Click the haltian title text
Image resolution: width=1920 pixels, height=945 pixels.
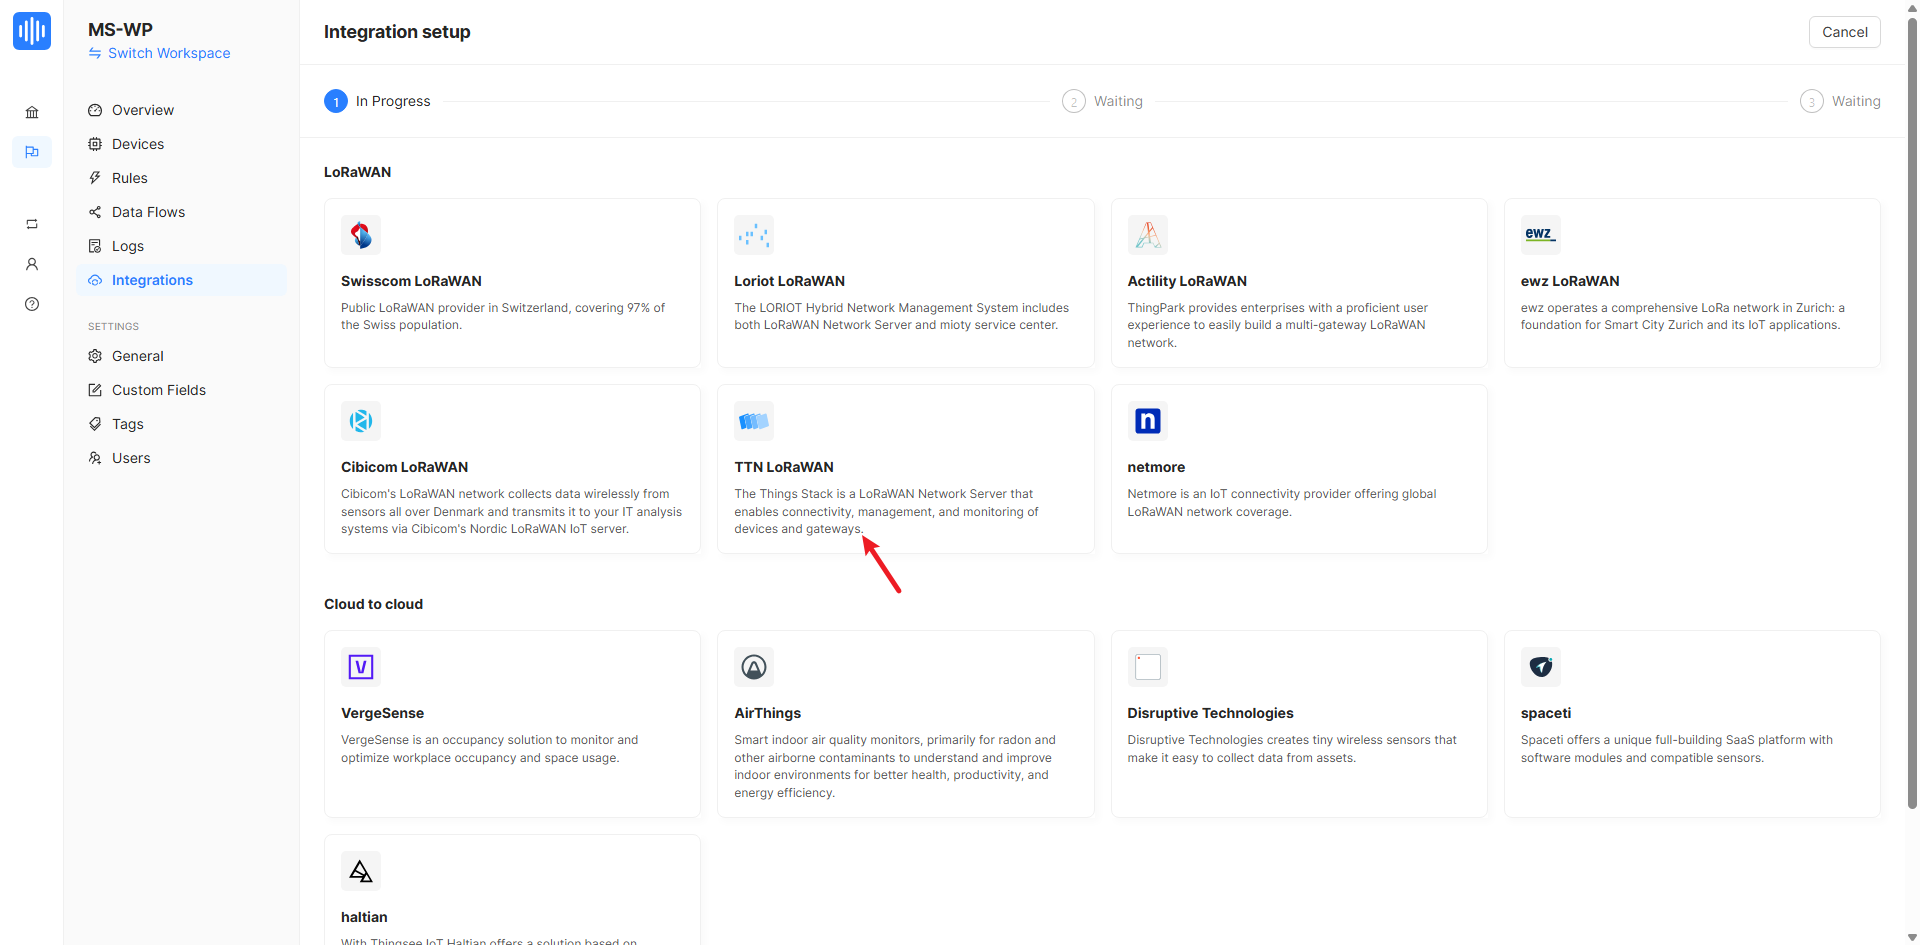click(364, 917)
